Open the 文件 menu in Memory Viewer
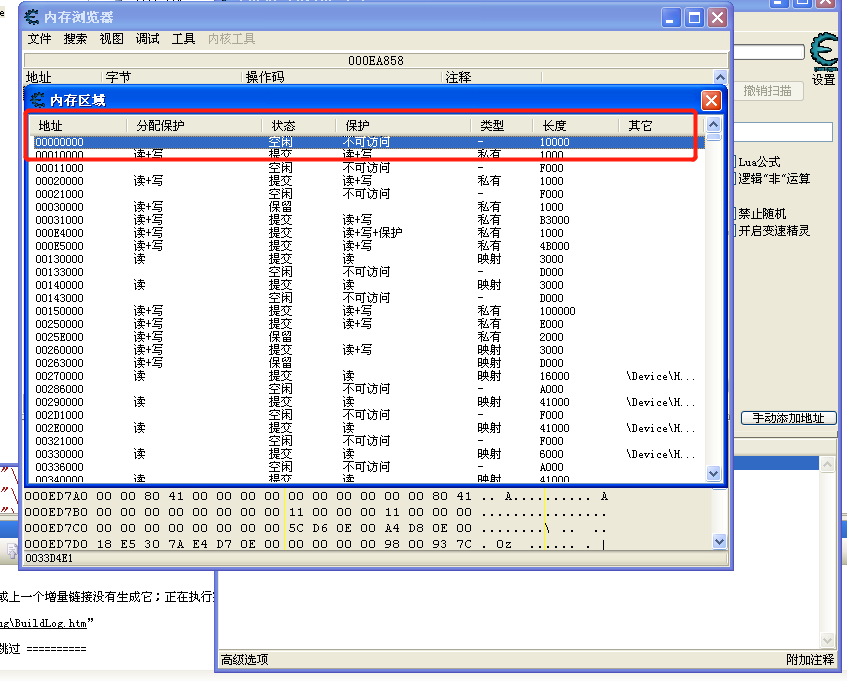This screenshot has height=681, width=847. (x=39, y=39)
